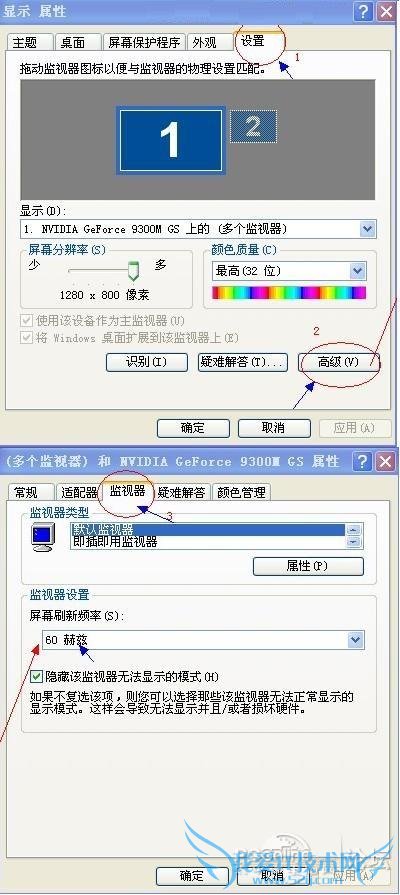Expand 屏幕刷新频率 dropdown showing 60 赫兹
The width and height of the screenshot is (400, 895).
point(203,640)
